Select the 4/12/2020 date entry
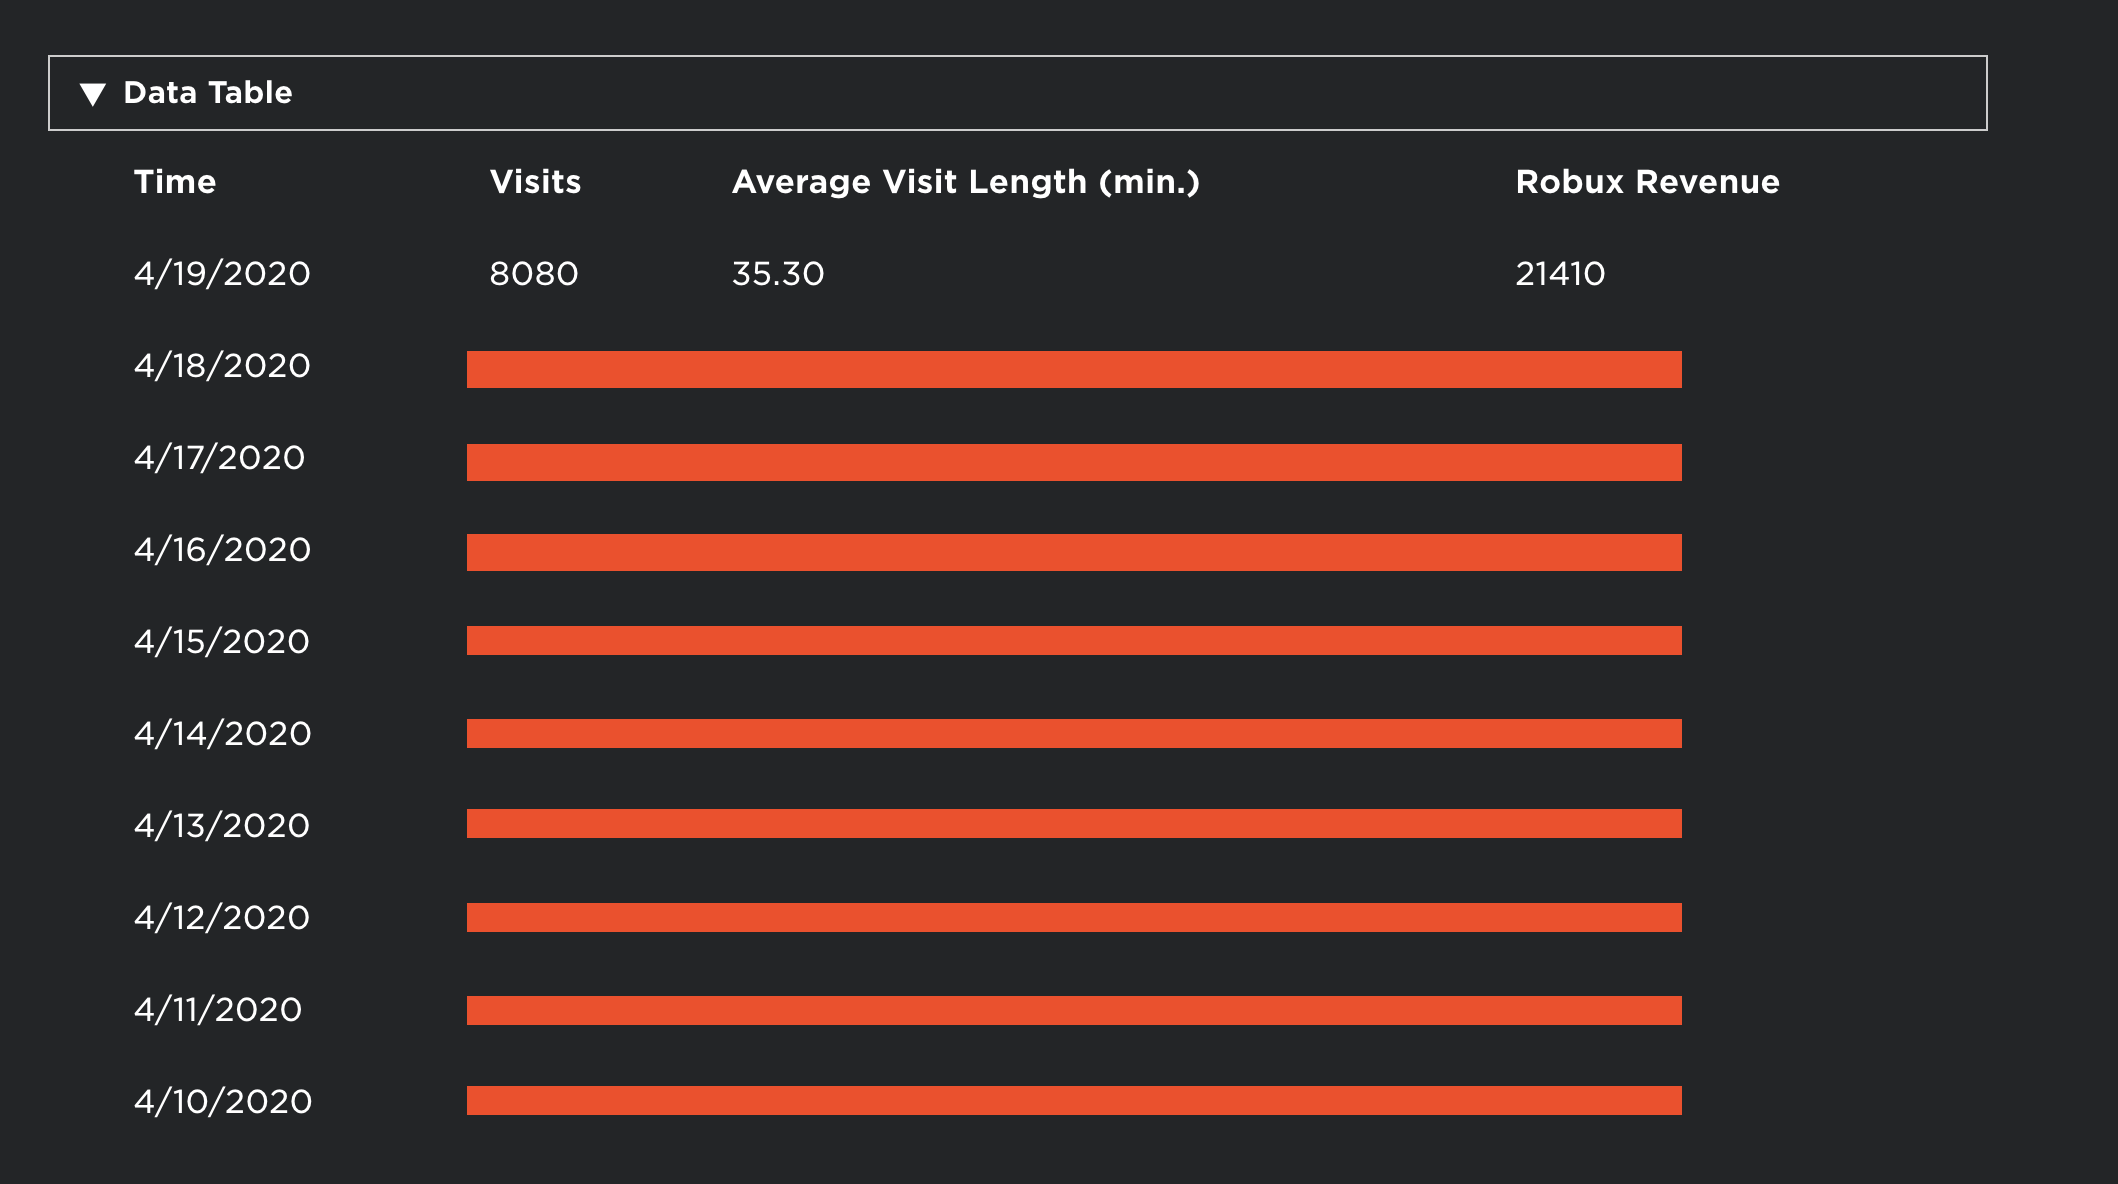The image size is (2118, 1184). pos(222,918)
